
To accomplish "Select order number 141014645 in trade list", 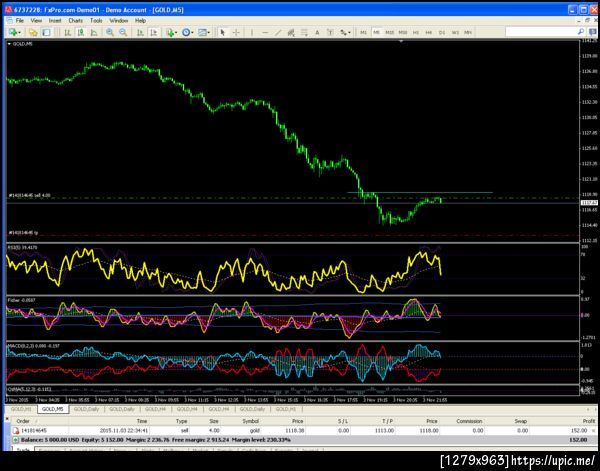I will tap(34, 430).
